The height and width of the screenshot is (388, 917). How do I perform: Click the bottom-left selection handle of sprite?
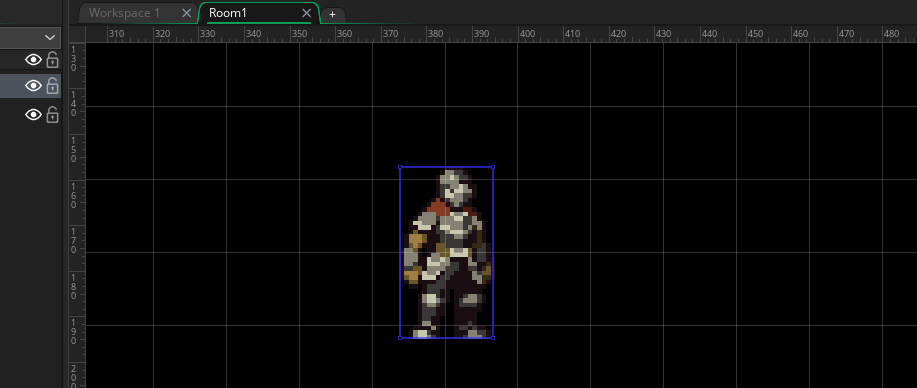click(400, 338)
